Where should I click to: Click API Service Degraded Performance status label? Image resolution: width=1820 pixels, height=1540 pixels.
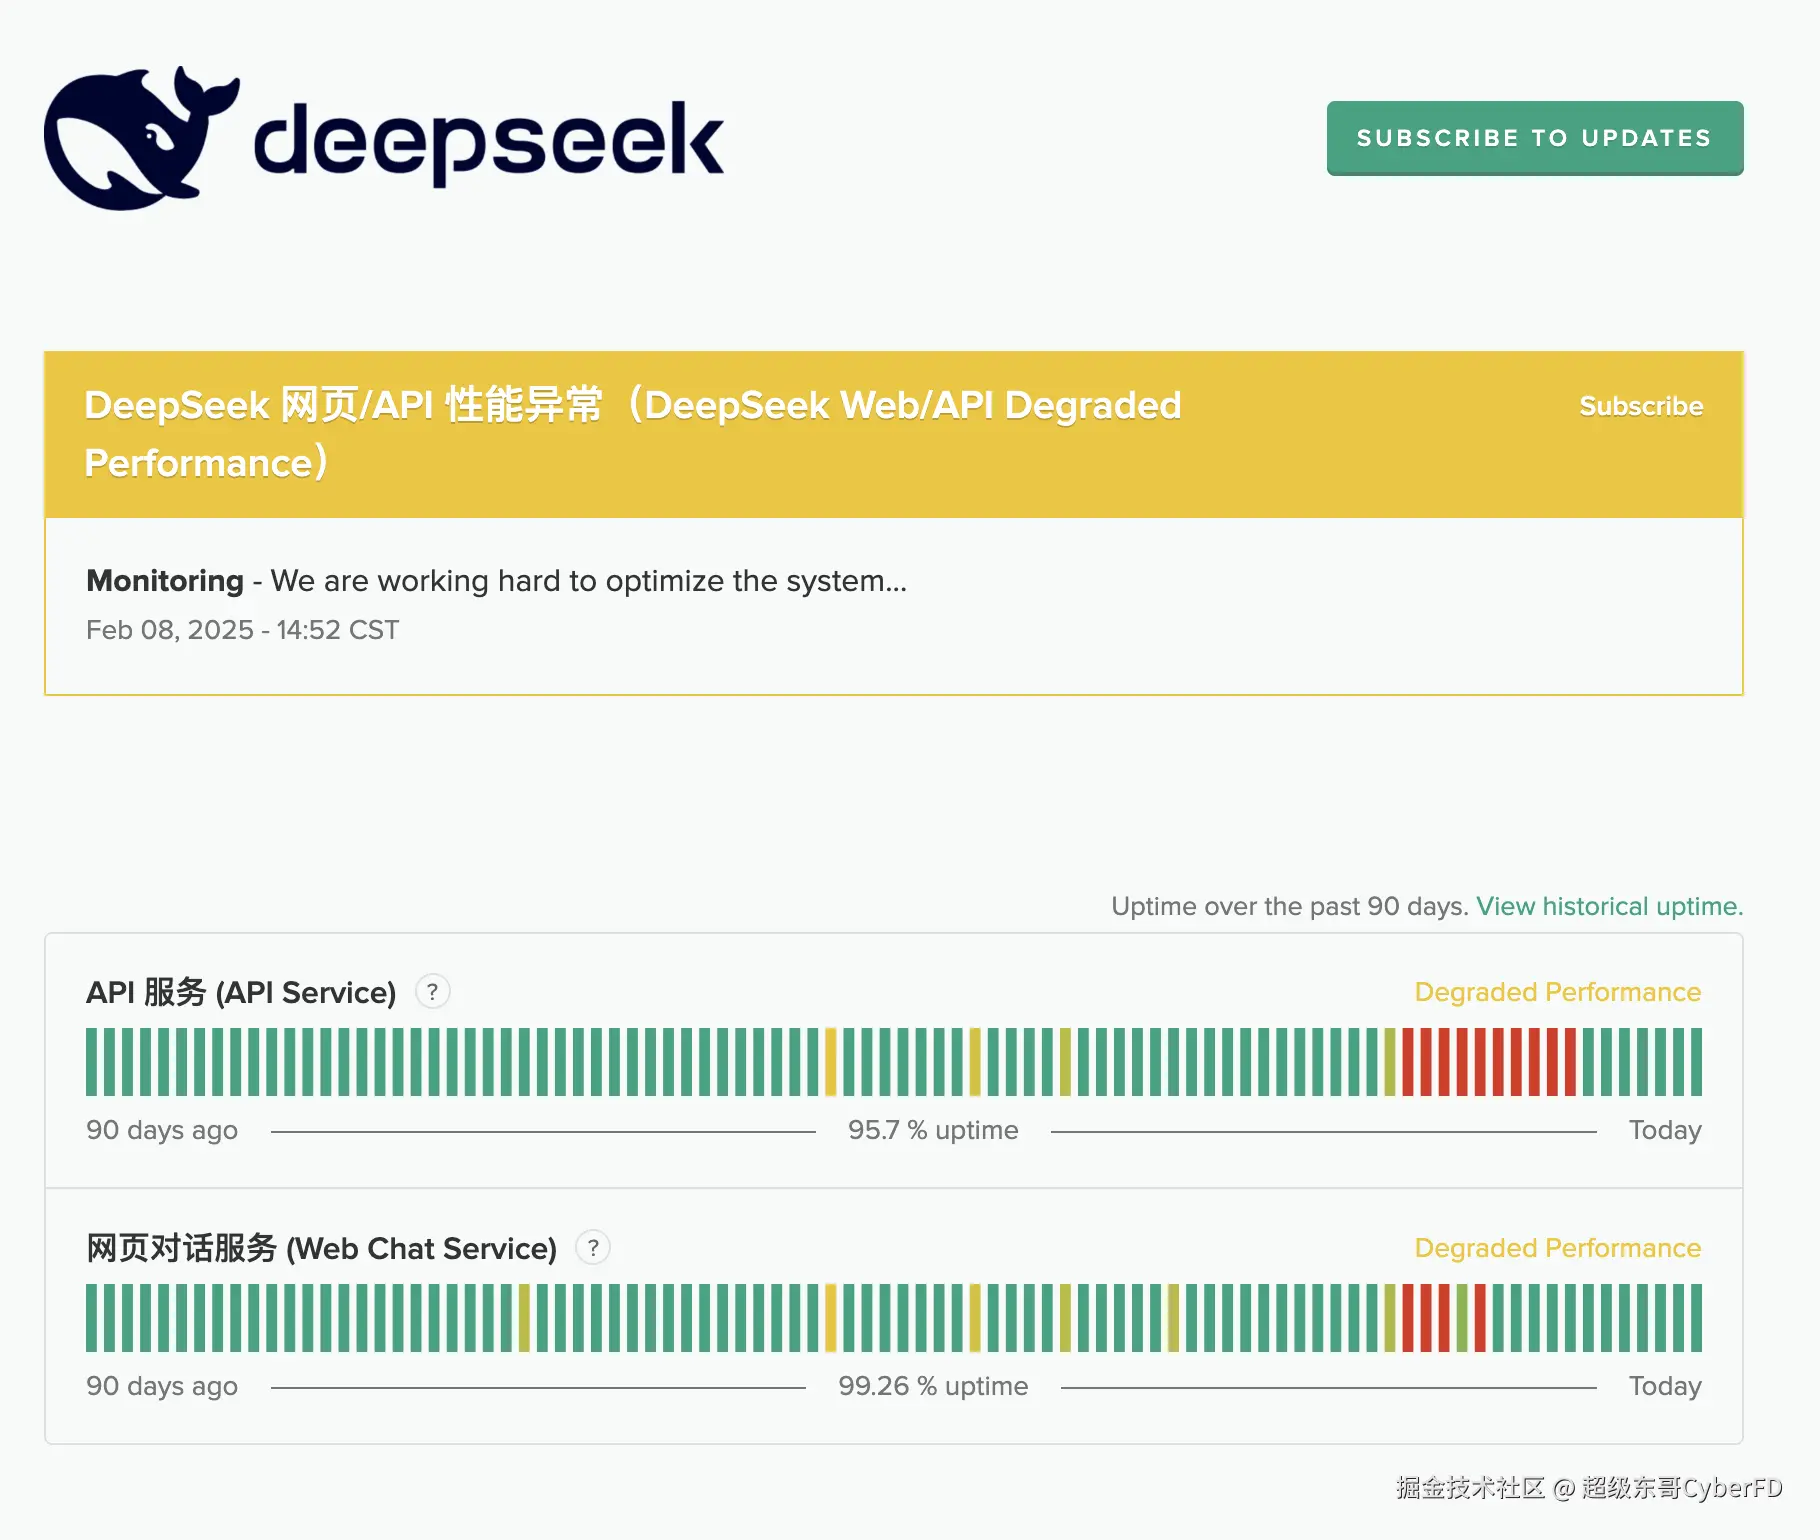pyautogui.click(x=1558, y=992)
